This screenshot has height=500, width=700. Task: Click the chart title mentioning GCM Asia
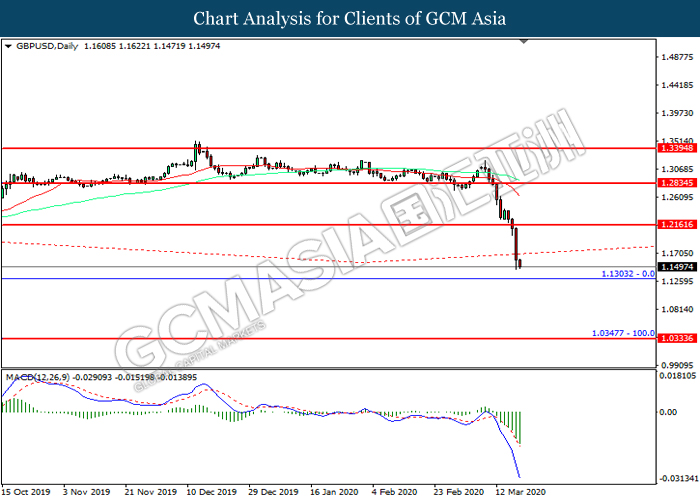350,18
